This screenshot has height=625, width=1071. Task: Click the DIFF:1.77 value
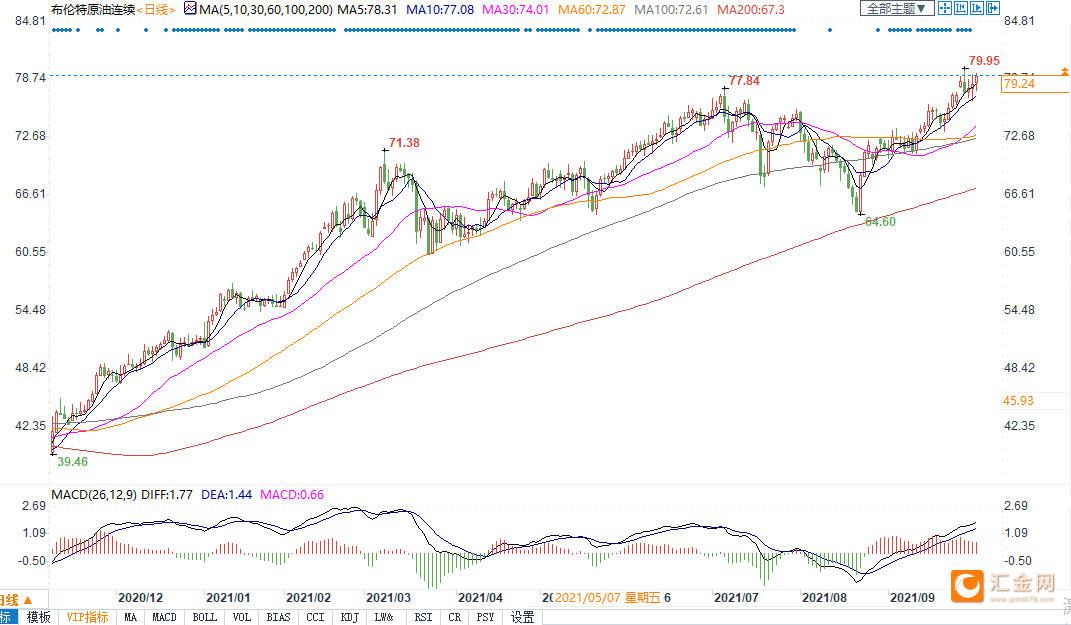[x=167, y=495]
